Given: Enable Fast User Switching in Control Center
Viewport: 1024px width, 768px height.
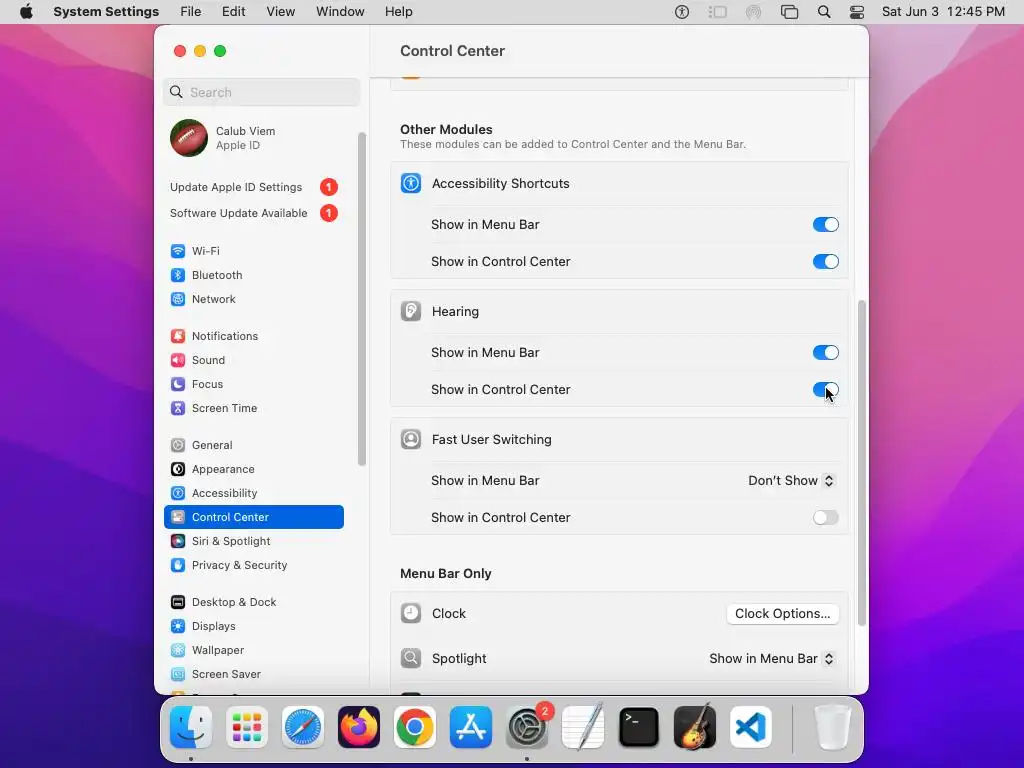Looking at the screenshot, I should coord(825,518).
